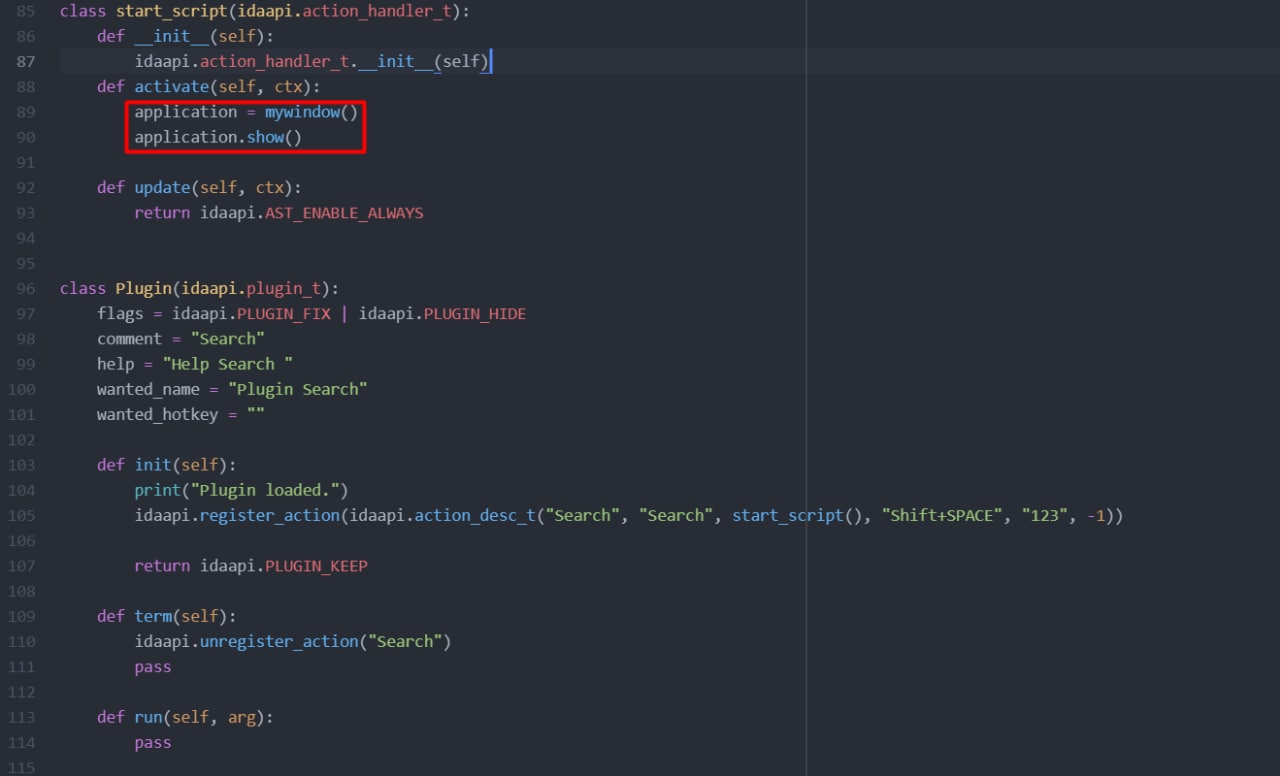Click the mywindow() call on line 89
Image resolution: width=1280 pixels, height=776 pixels.
[311, 112]
